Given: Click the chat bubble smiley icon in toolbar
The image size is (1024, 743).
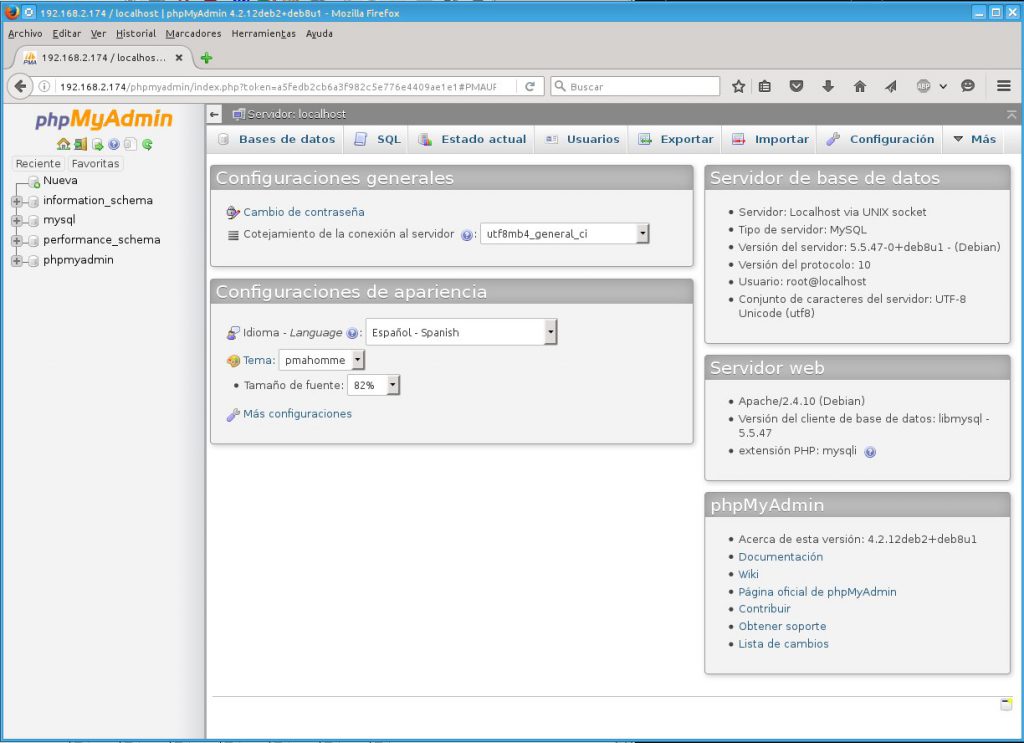Looking at the screenshot, I should pos(968,86).
